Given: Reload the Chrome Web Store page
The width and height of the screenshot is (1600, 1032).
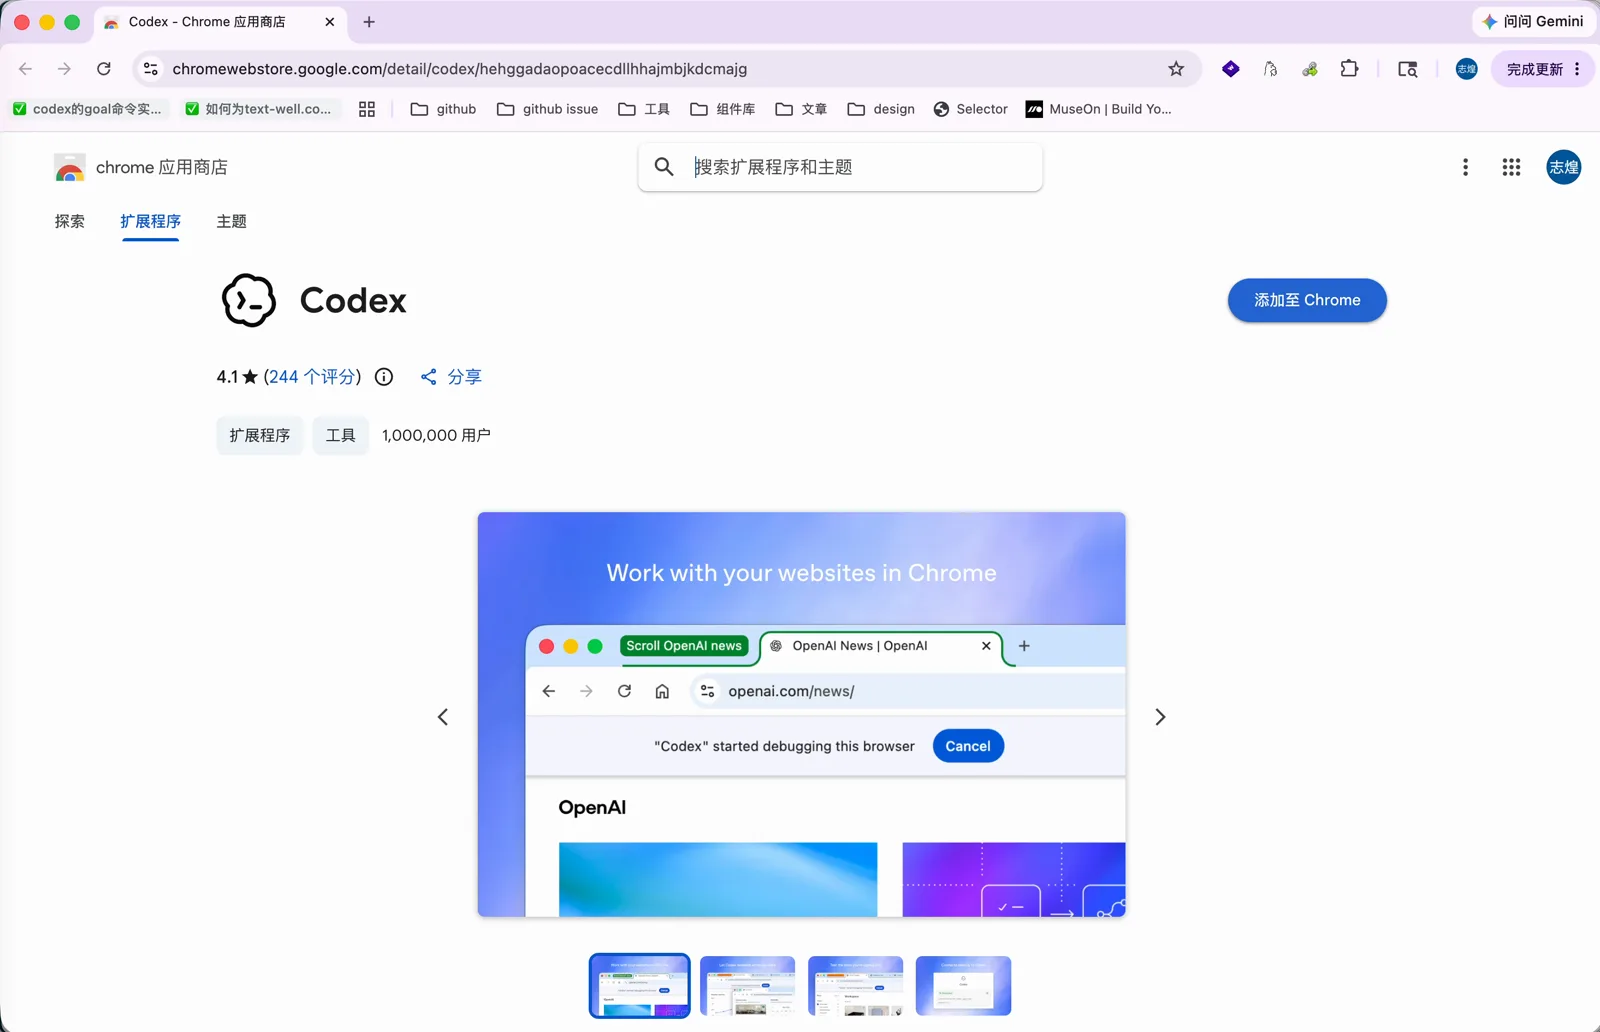Looking at the screenshot, I should point(104,69).
